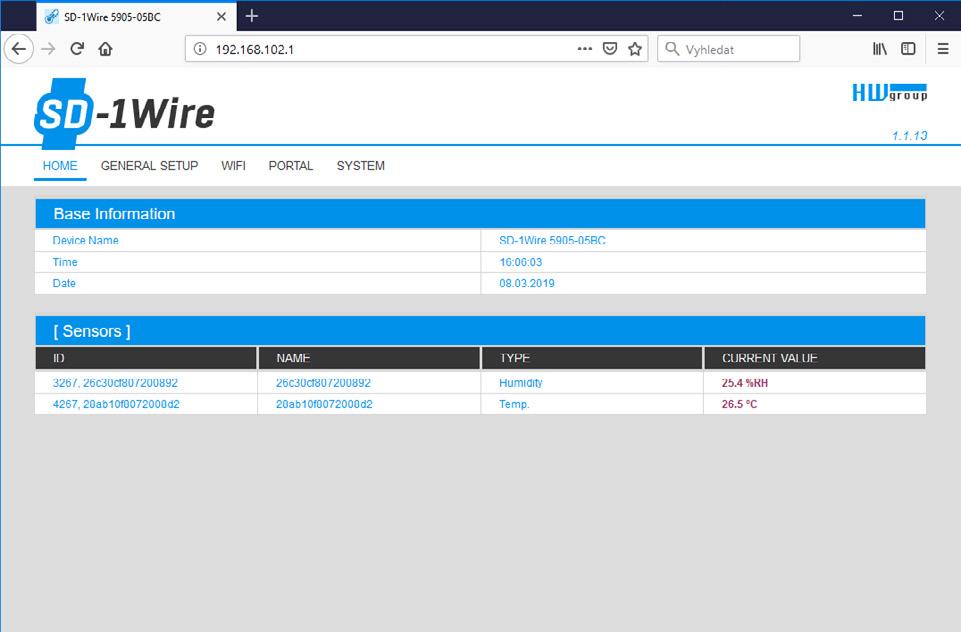Open page actions three-dot menu

585,49
